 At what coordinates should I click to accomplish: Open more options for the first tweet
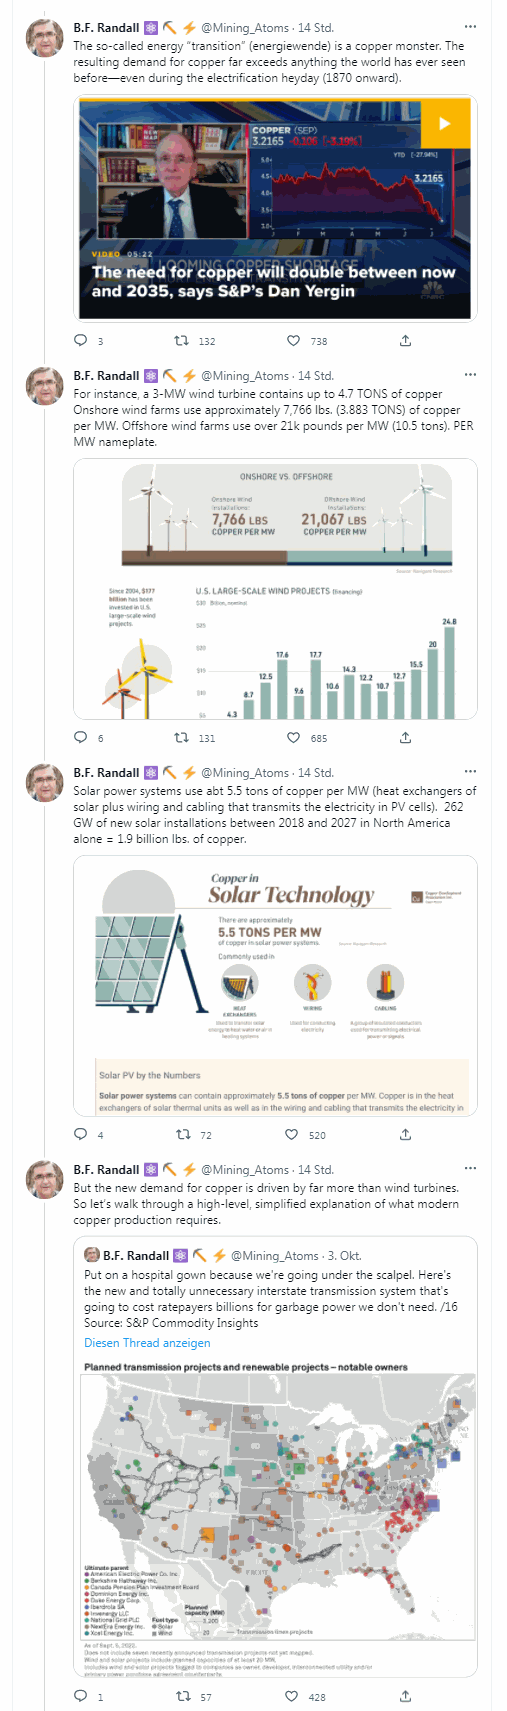pos(471,27)
